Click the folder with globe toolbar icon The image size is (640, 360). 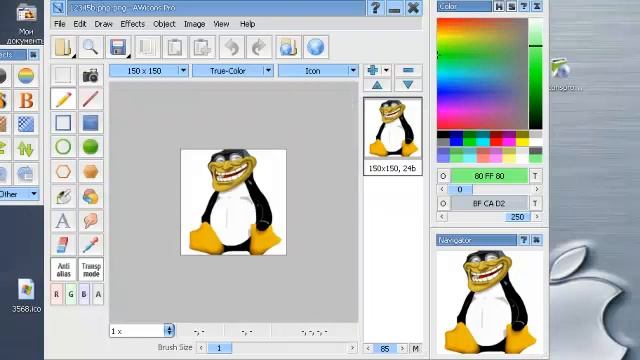[288, 47]
